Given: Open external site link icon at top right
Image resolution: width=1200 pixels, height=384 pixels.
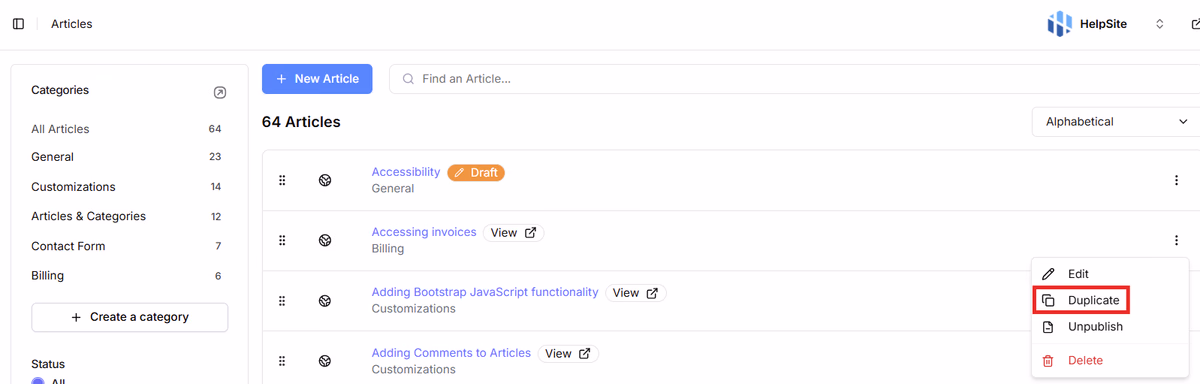Looking at the screenshot, I should pos(1196,24).
